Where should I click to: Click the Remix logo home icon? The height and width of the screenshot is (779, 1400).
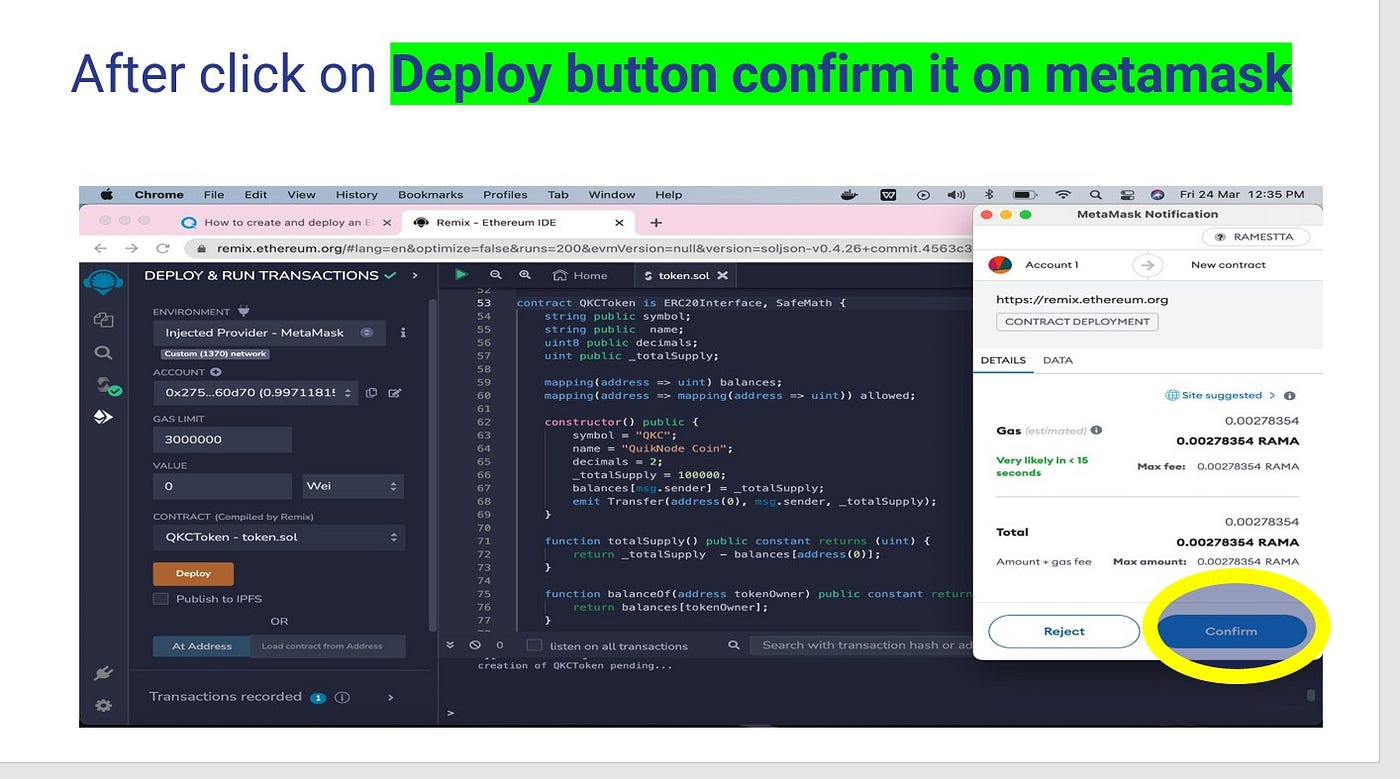pos(104,281)
